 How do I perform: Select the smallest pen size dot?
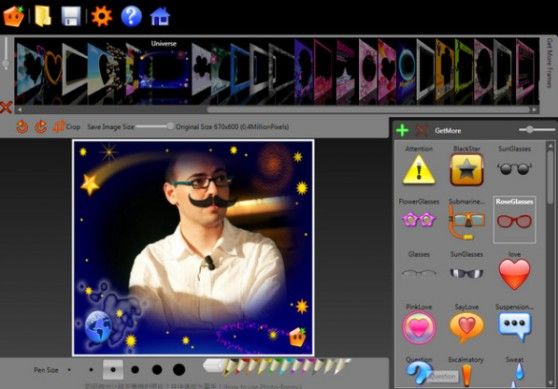tap(69, 370)
